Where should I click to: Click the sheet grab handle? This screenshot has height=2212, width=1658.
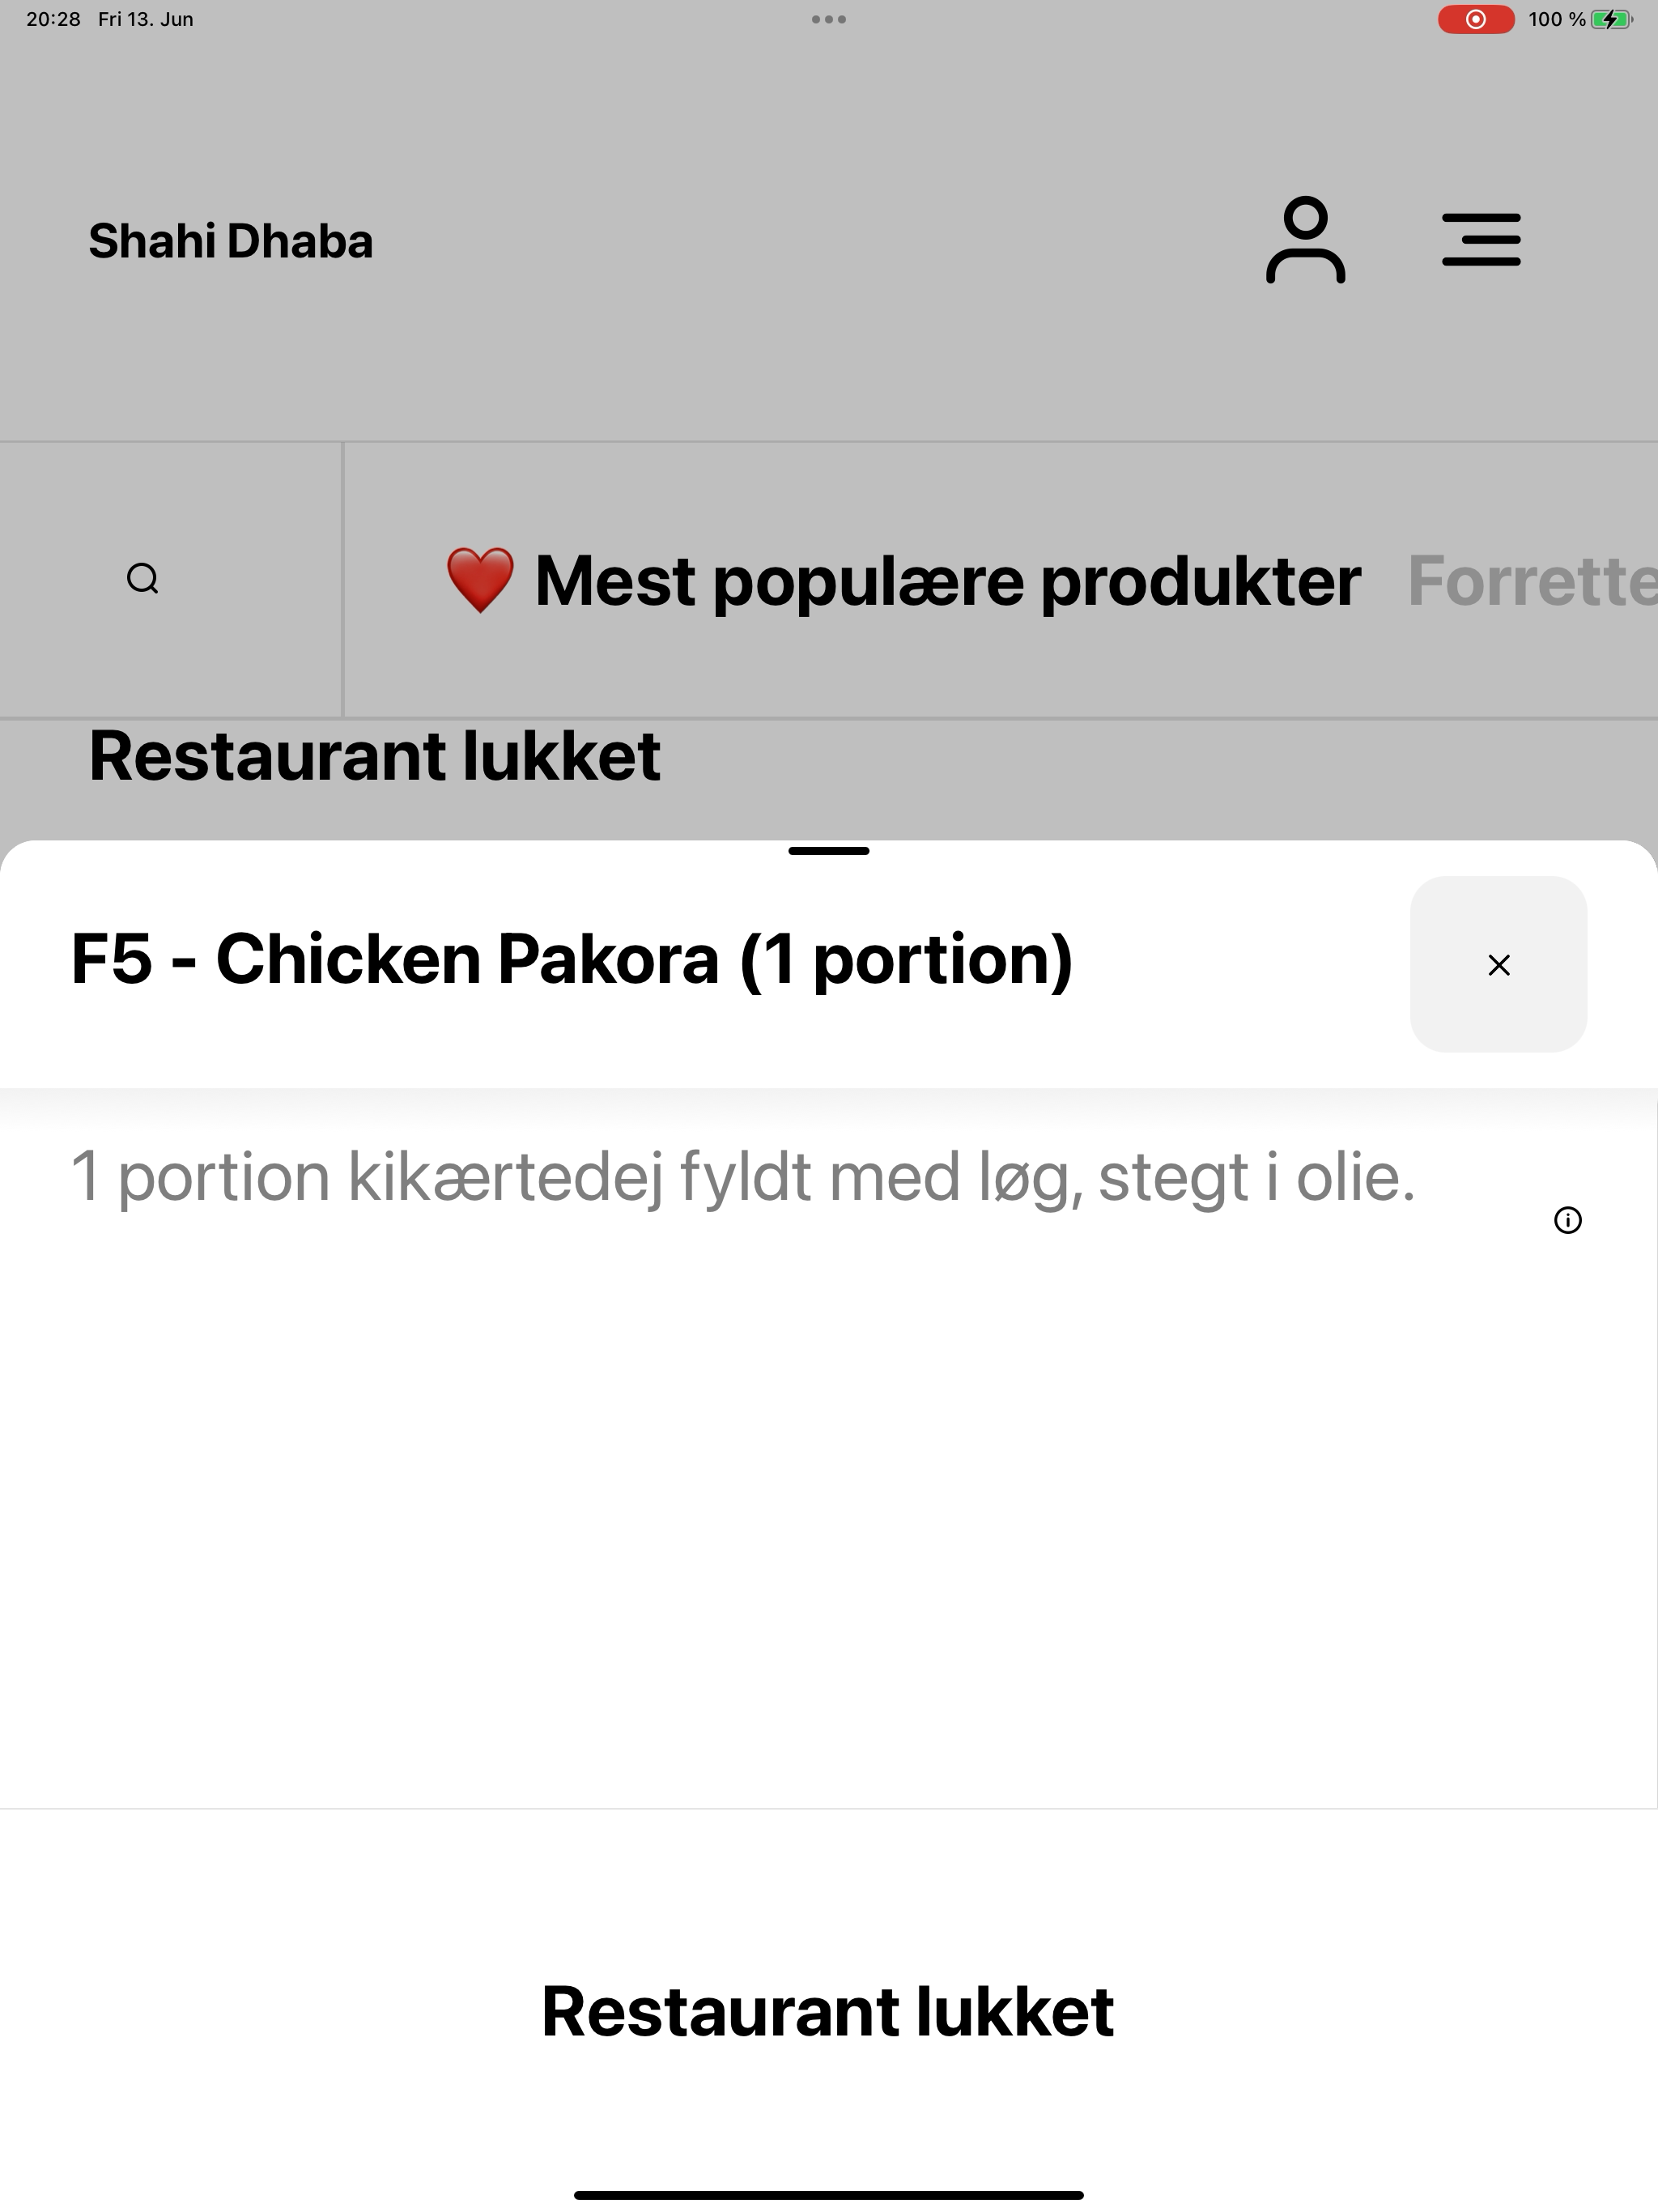point(829,851)
